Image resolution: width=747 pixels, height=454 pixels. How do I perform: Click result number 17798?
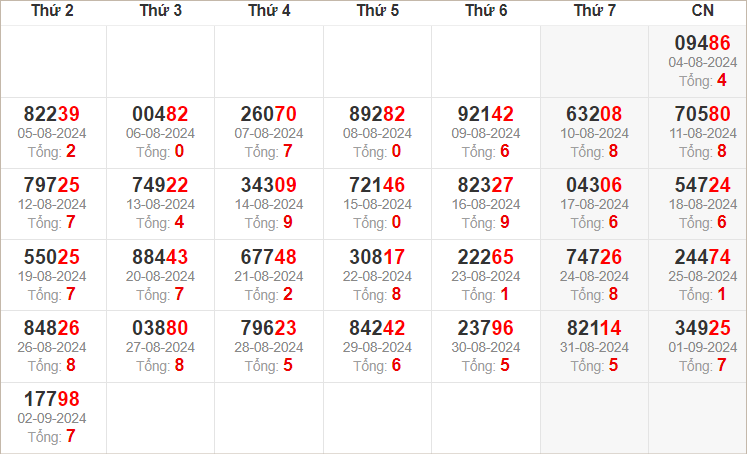click(x=52, y=400)
